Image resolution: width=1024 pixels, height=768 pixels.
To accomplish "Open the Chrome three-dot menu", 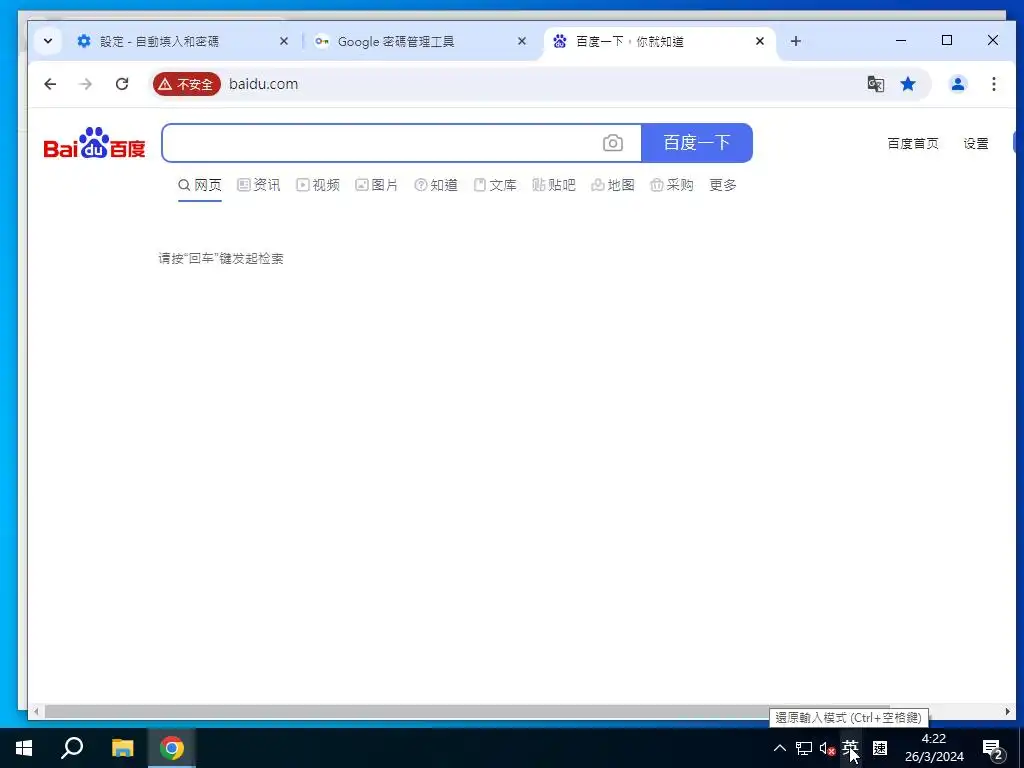I will point(993,84).
